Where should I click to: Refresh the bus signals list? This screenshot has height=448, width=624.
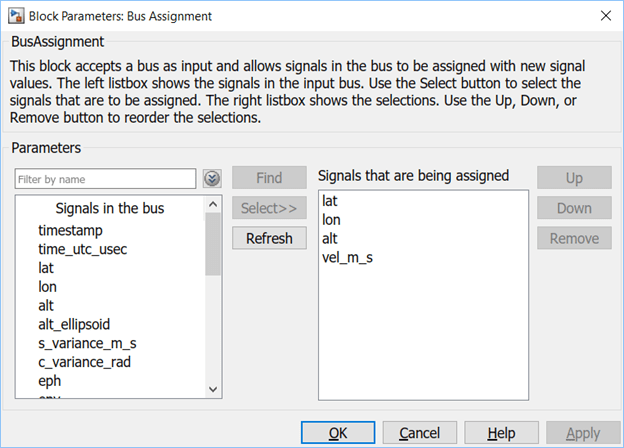(x=269, y=238)
